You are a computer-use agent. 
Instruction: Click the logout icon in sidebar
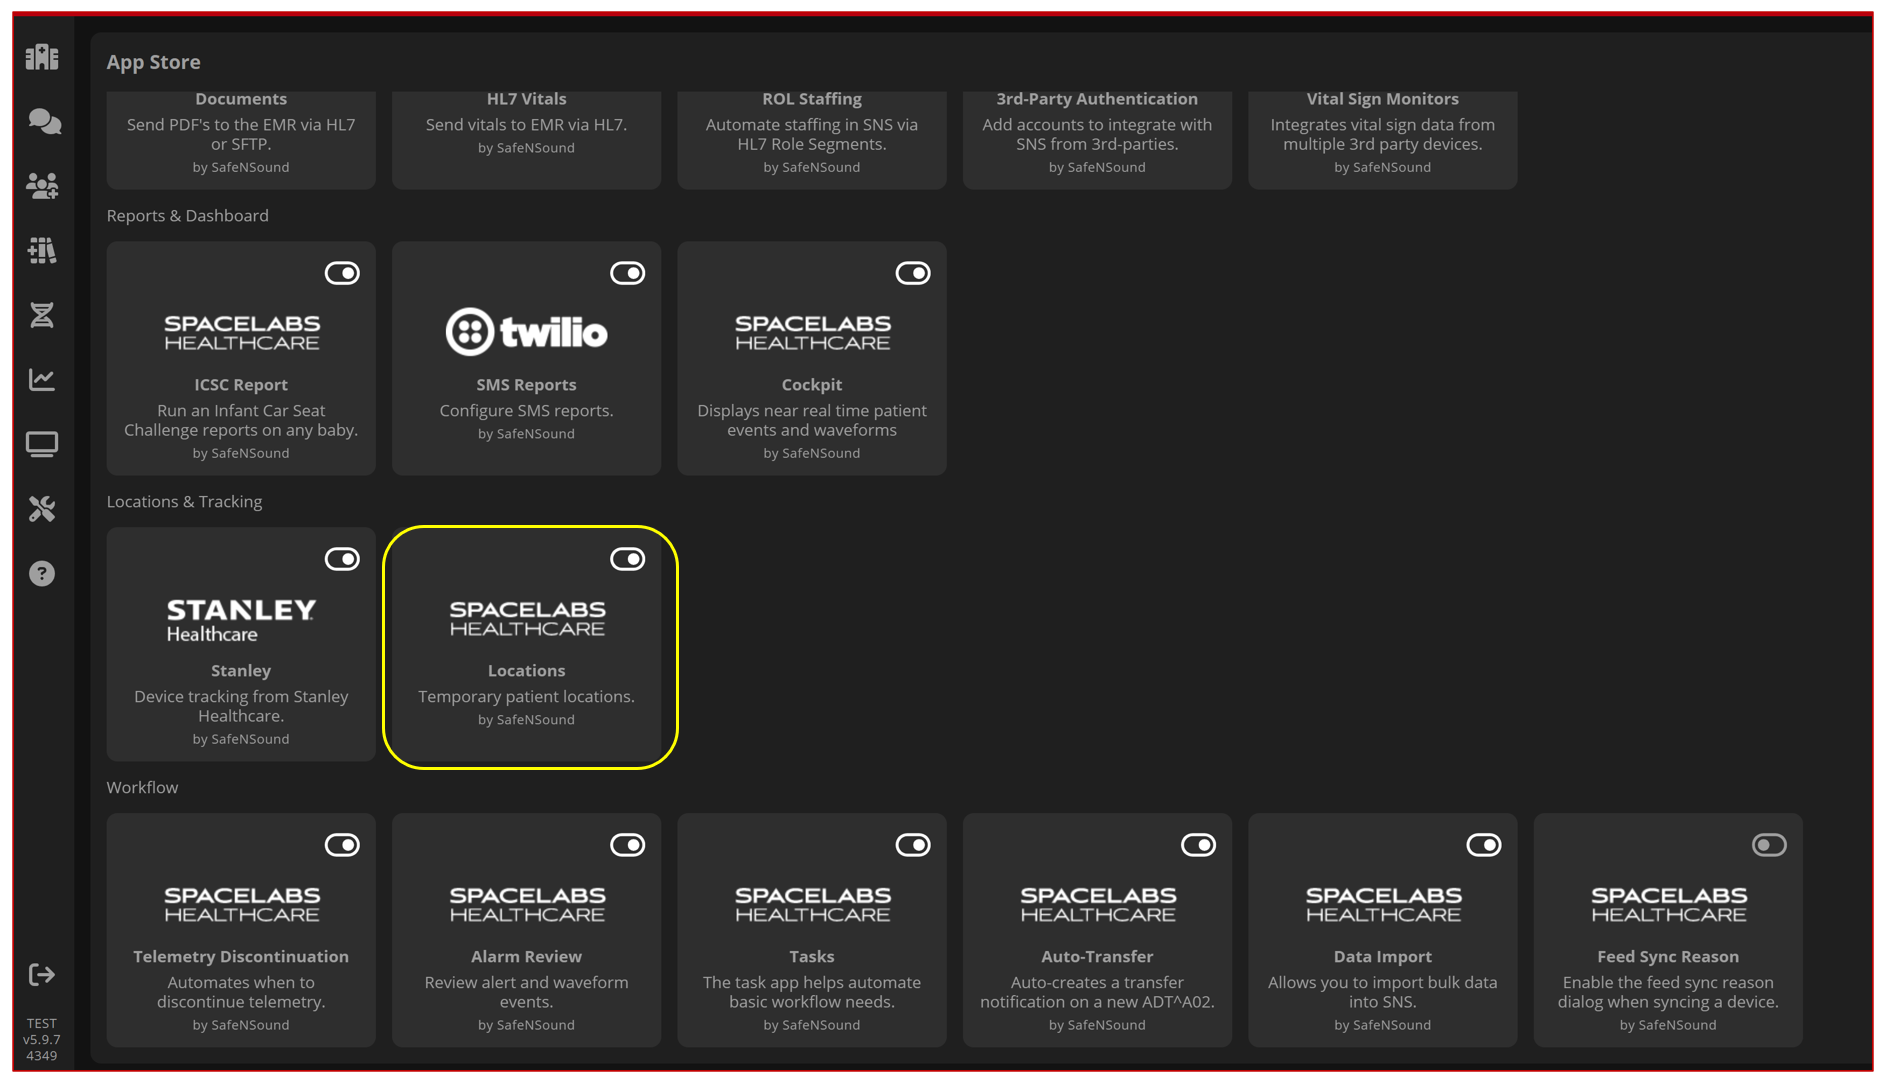tap(42, 975)
